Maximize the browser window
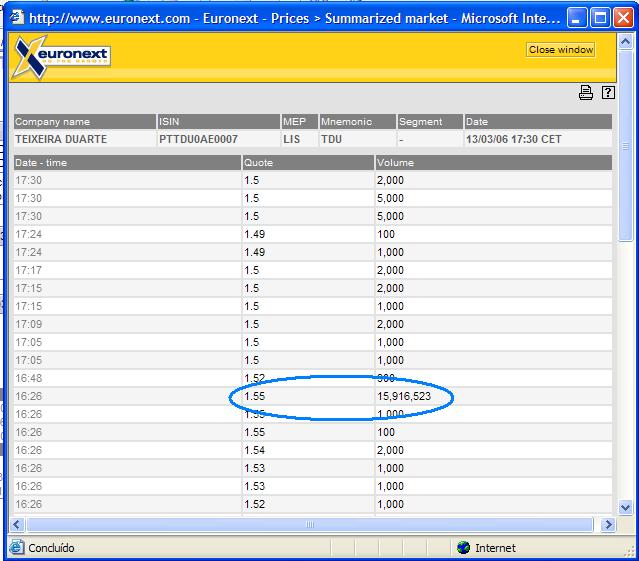 pos(601,17)
